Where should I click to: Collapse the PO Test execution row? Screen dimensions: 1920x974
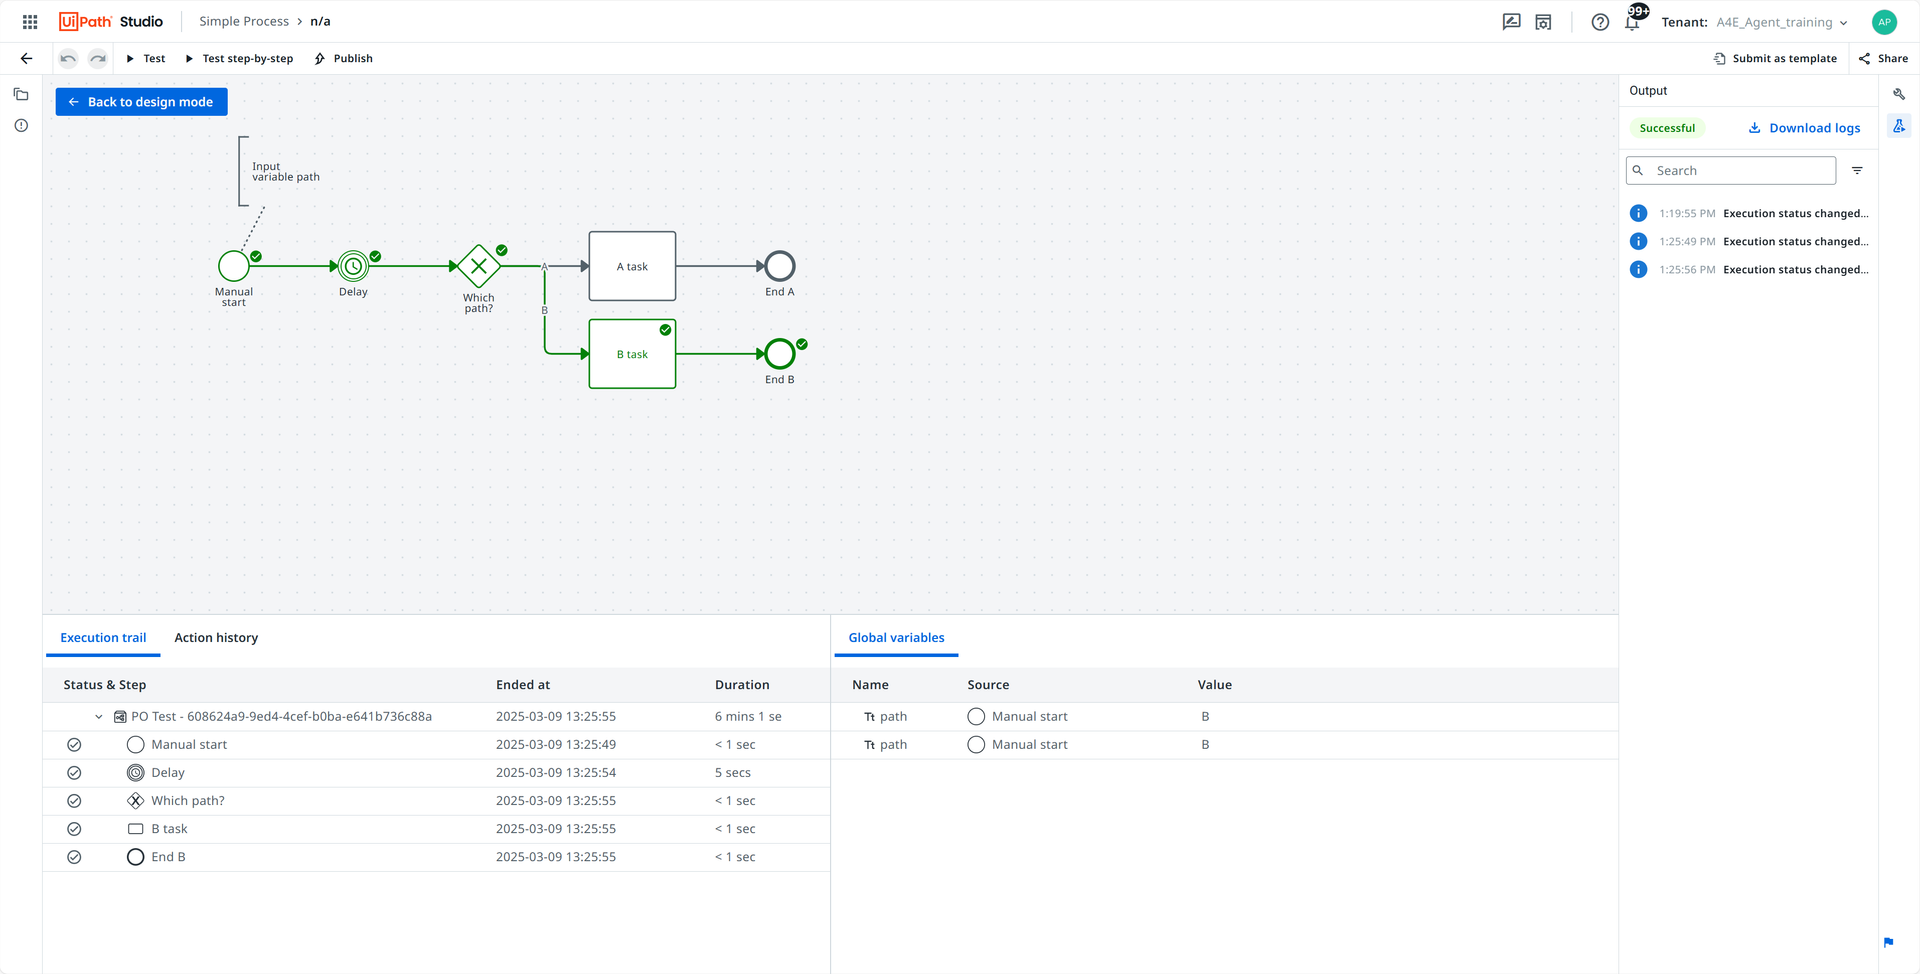(x=98, y=717)
